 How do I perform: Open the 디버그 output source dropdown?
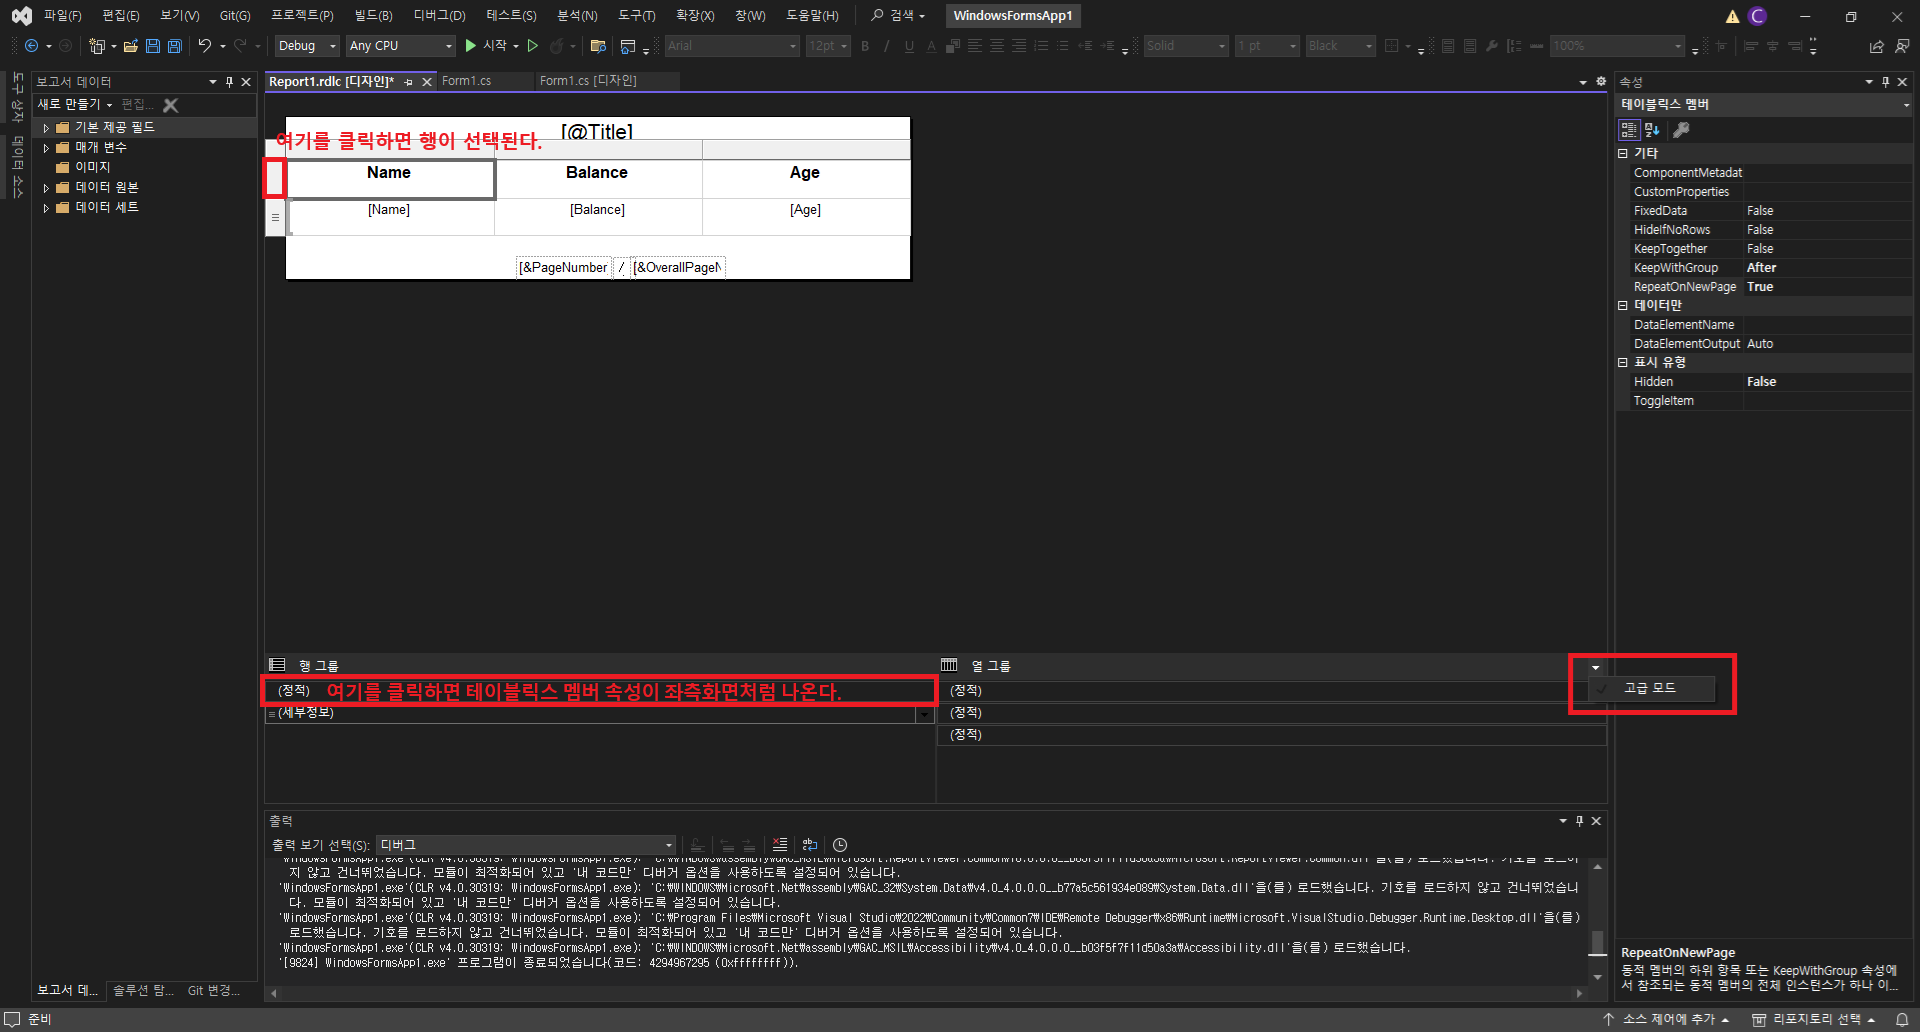526,845
